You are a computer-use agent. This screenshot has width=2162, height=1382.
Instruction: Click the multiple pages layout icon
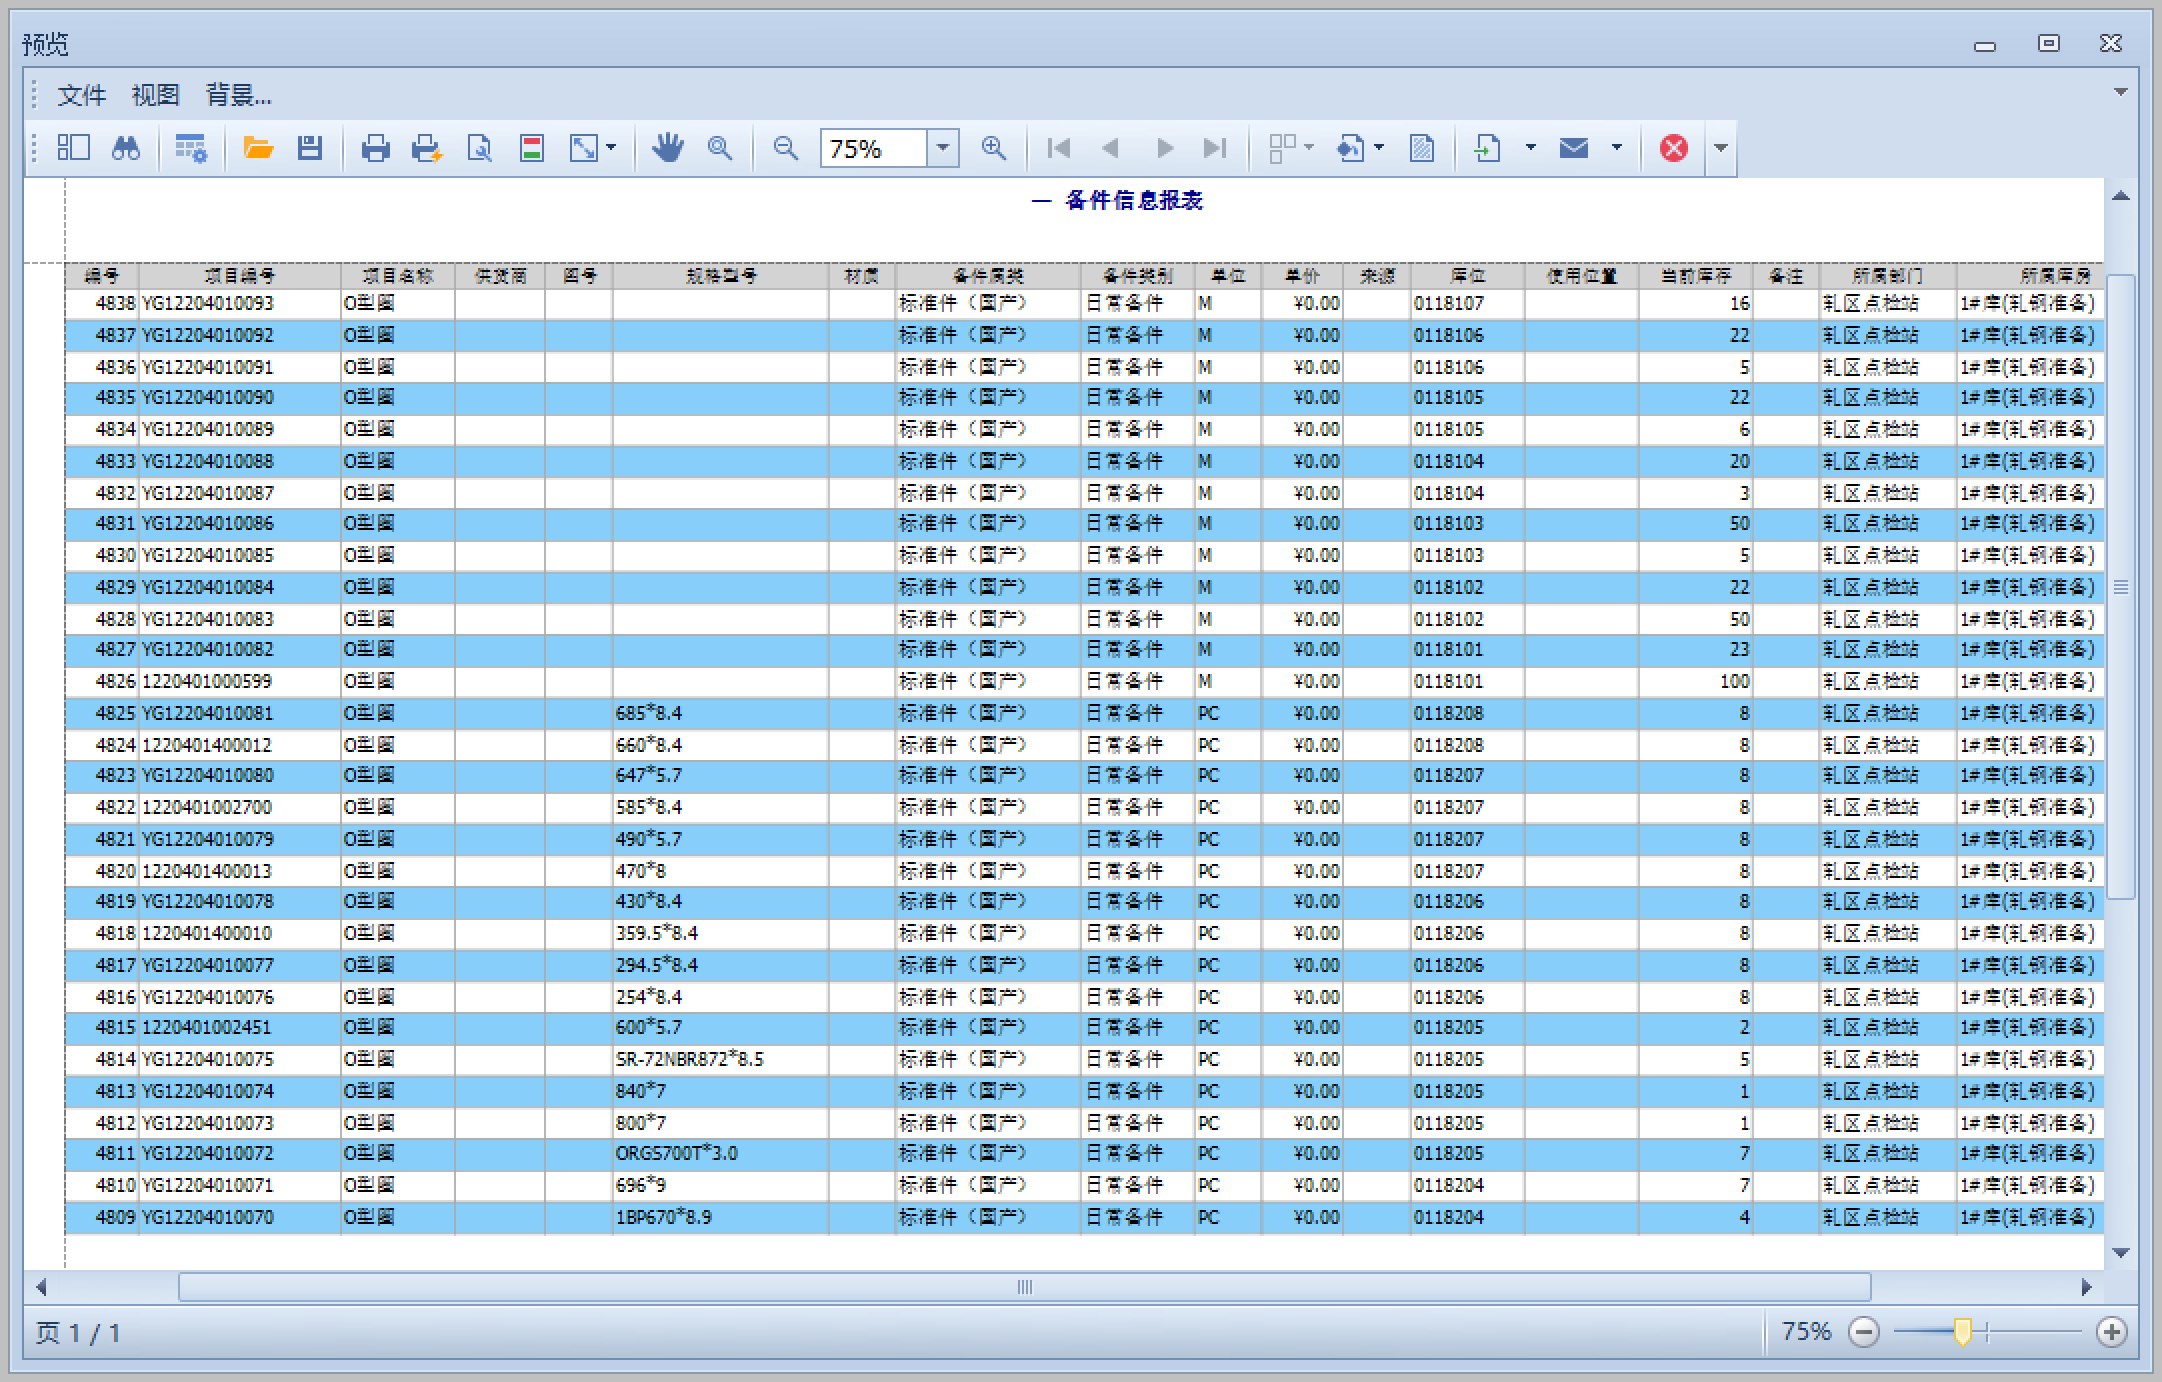coord(1282,148)
